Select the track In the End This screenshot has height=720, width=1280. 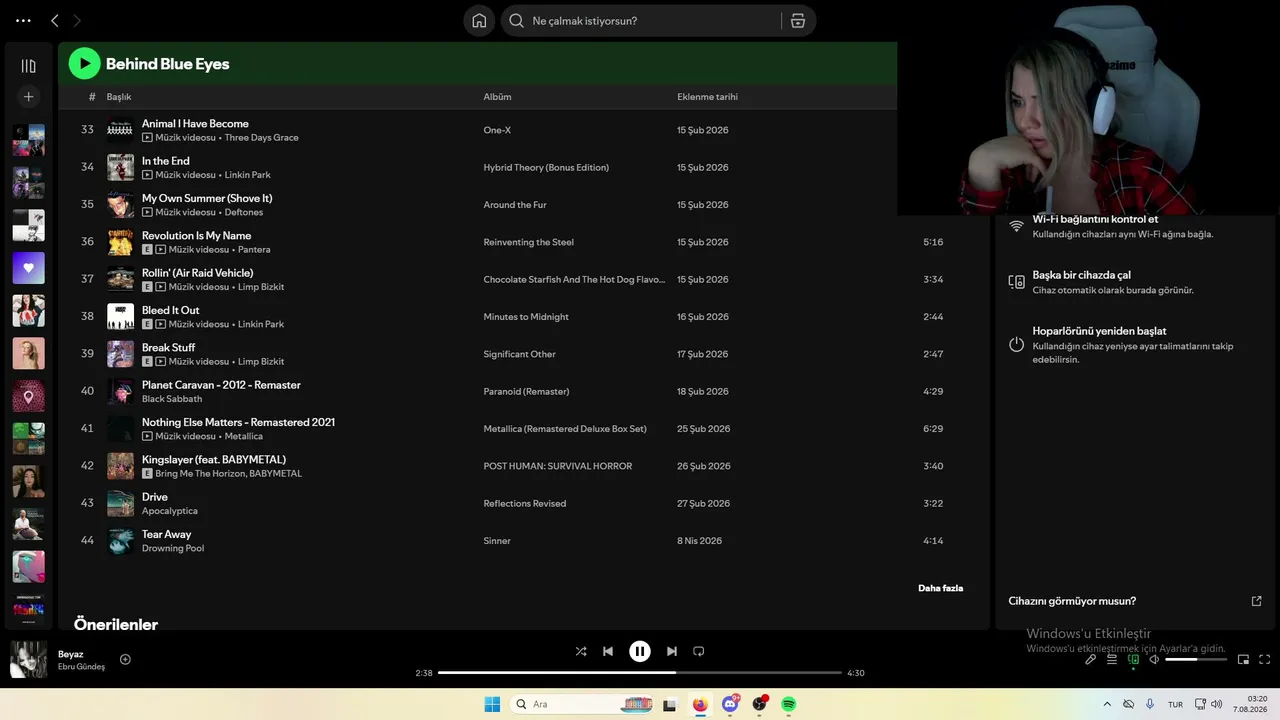click(x=166, y=161)
